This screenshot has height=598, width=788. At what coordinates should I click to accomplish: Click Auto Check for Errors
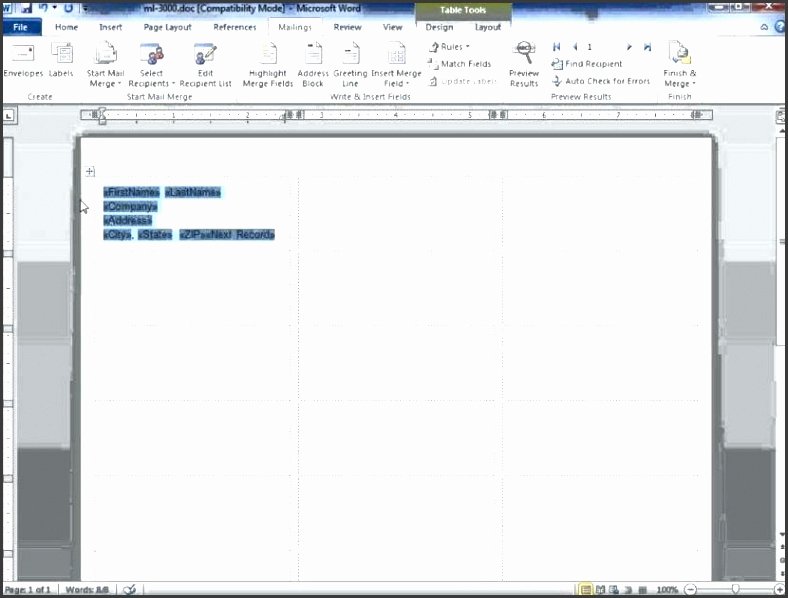pyautogui.click(x=601, y=81)
